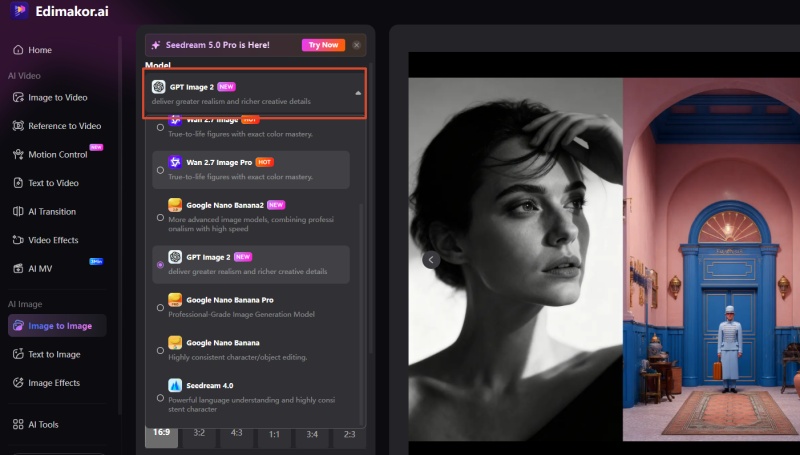The width and height of the screenshot is (800, 455).
Task: Click the AI Tools grid icon
Action: (x=18, y=424)
